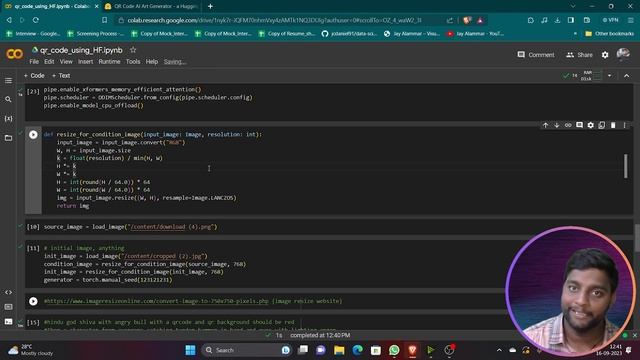
Task: Open the variables {x} panel
Action: 8,118
